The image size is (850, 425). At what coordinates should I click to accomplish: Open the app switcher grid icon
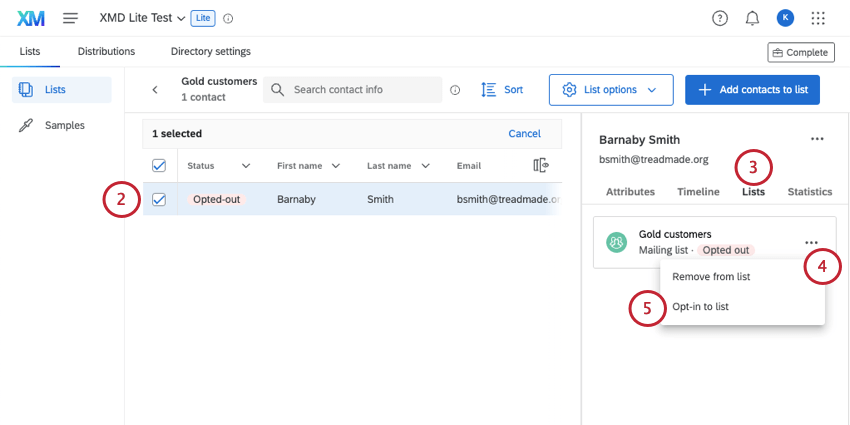(818, 18)
